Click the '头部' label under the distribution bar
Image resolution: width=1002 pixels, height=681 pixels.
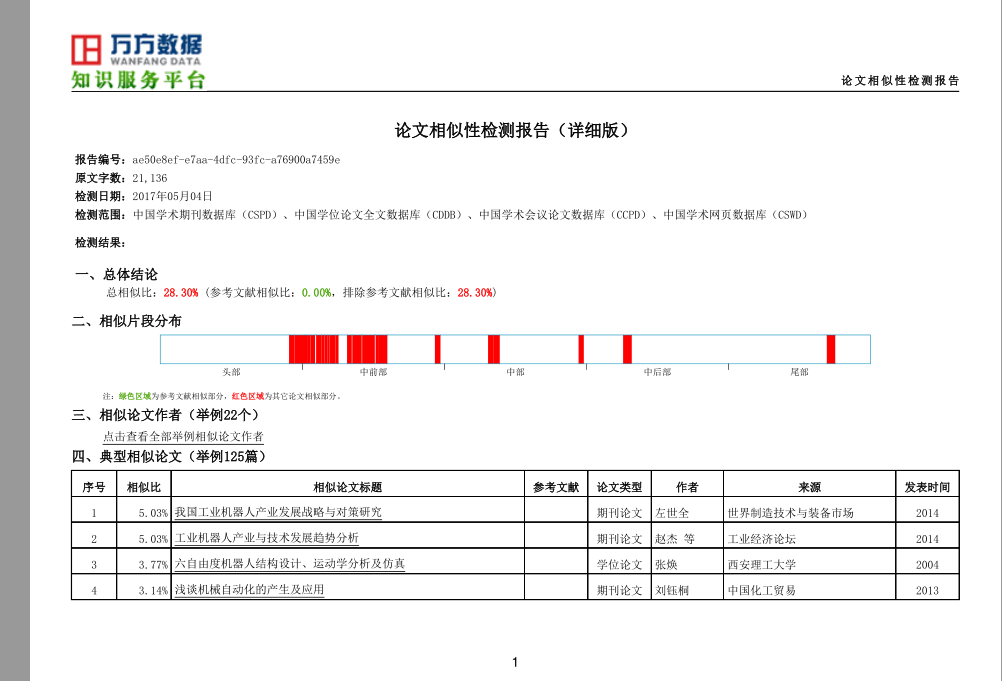click(x=231, y=372)
